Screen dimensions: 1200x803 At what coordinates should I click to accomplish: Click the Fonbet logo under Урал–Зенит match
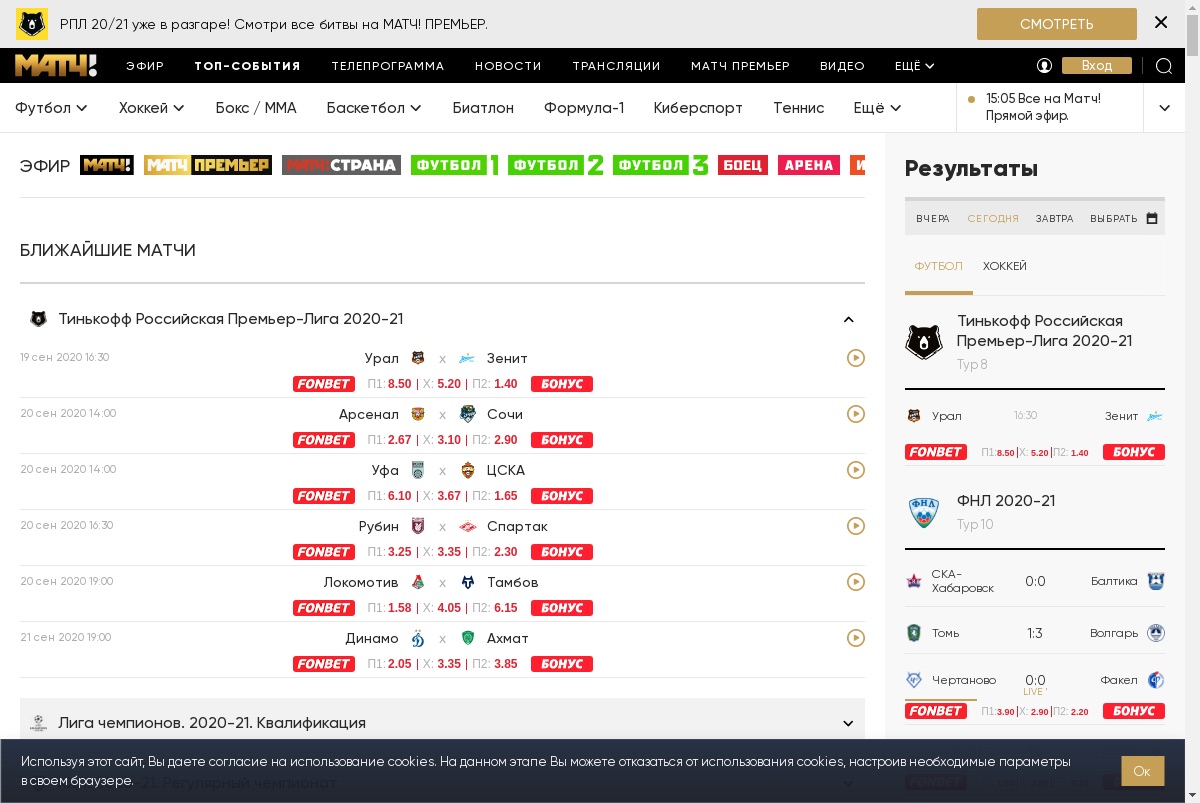point(323,384)
